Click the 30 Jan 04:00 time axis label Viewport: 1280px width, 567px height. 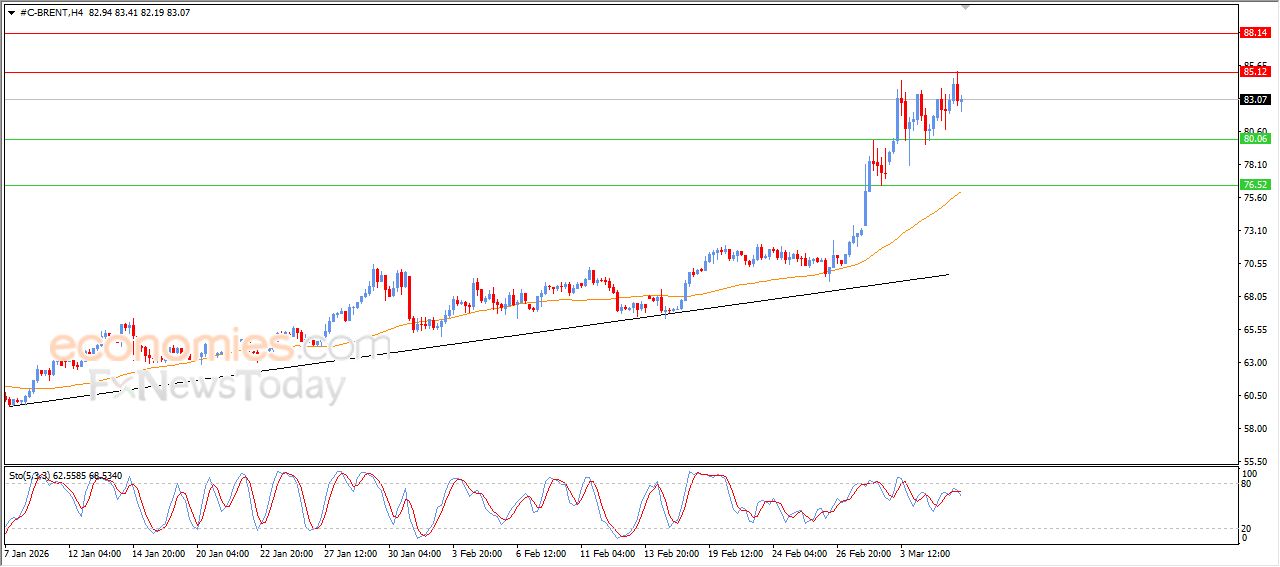(x=416, y=553)
